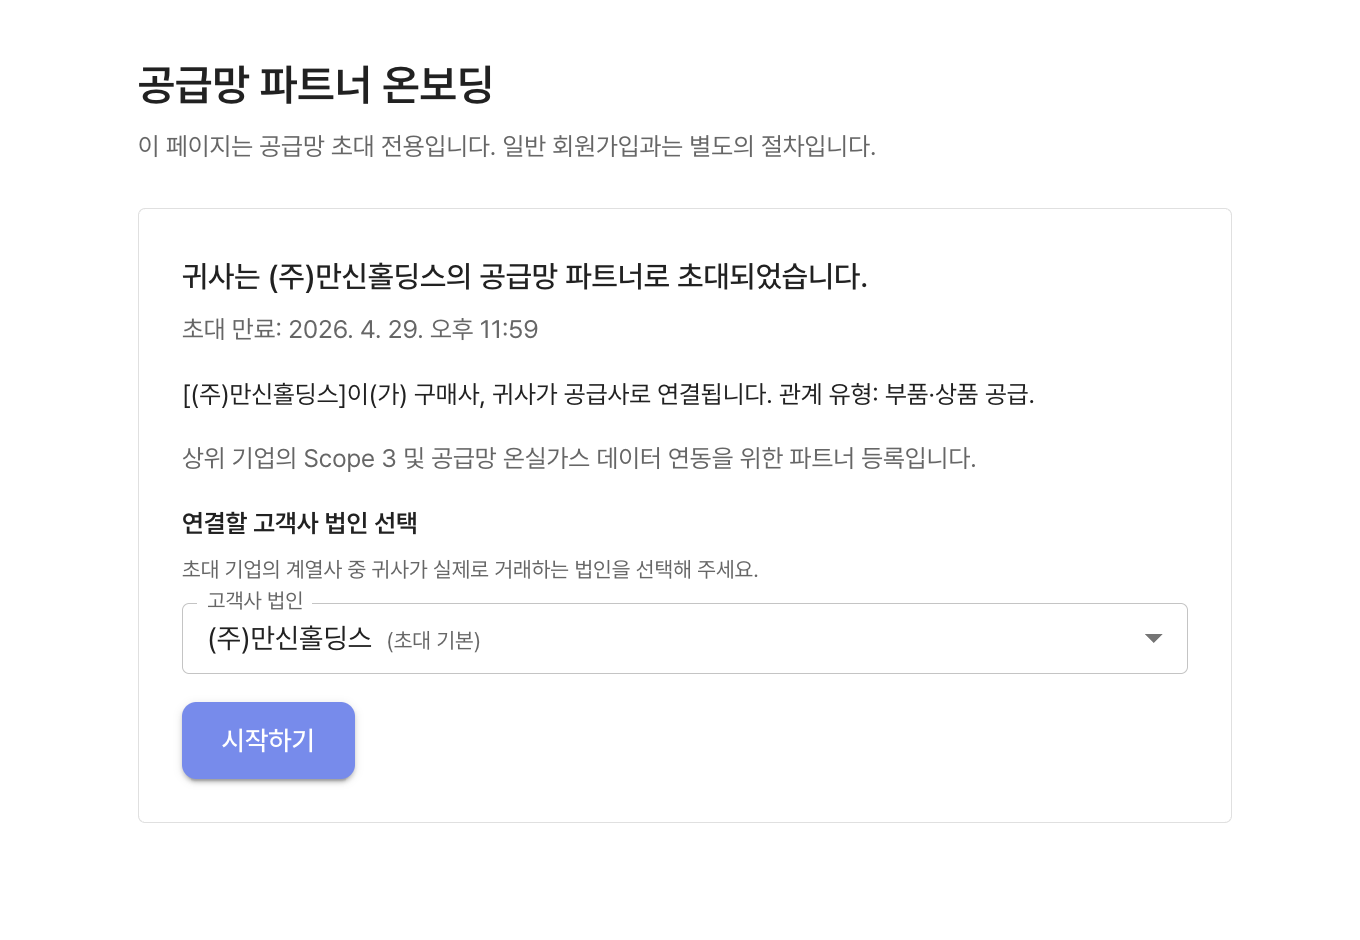Click the (초대 기본) tag in selector
This screenshot has height=940, width=1360.
click(x=434, y=641)
